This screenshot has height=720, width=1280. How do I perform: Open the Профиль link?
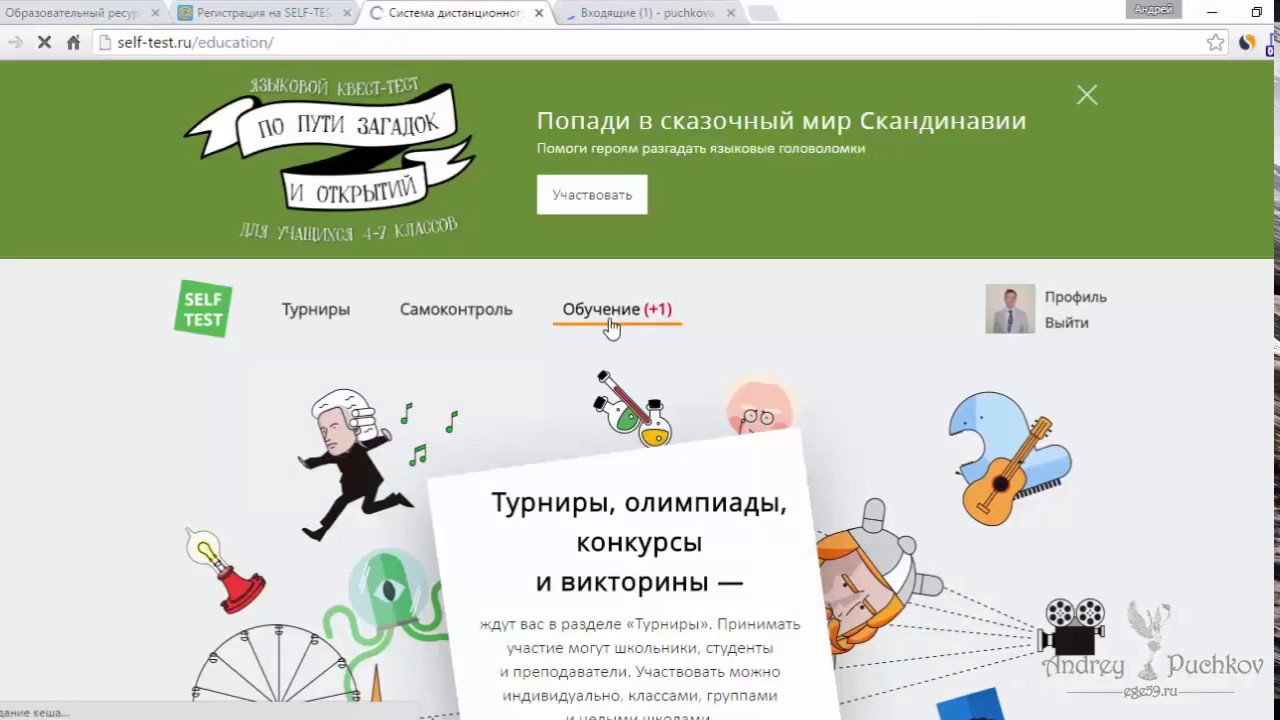tap(1076, 297)
